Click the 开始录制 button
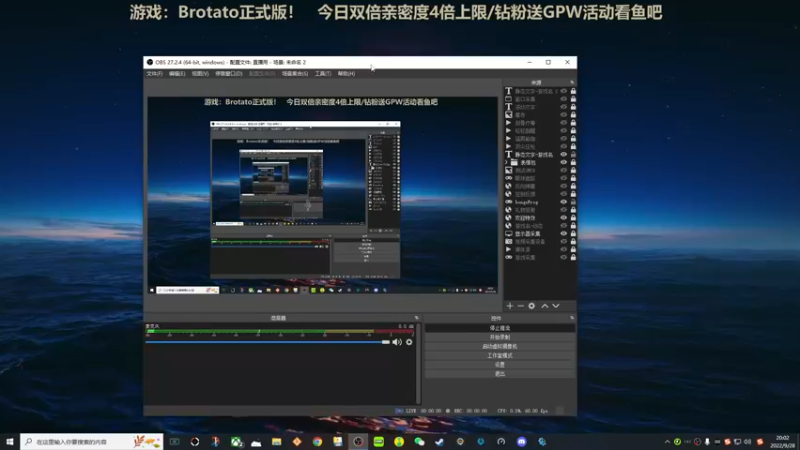 (499, 337)
